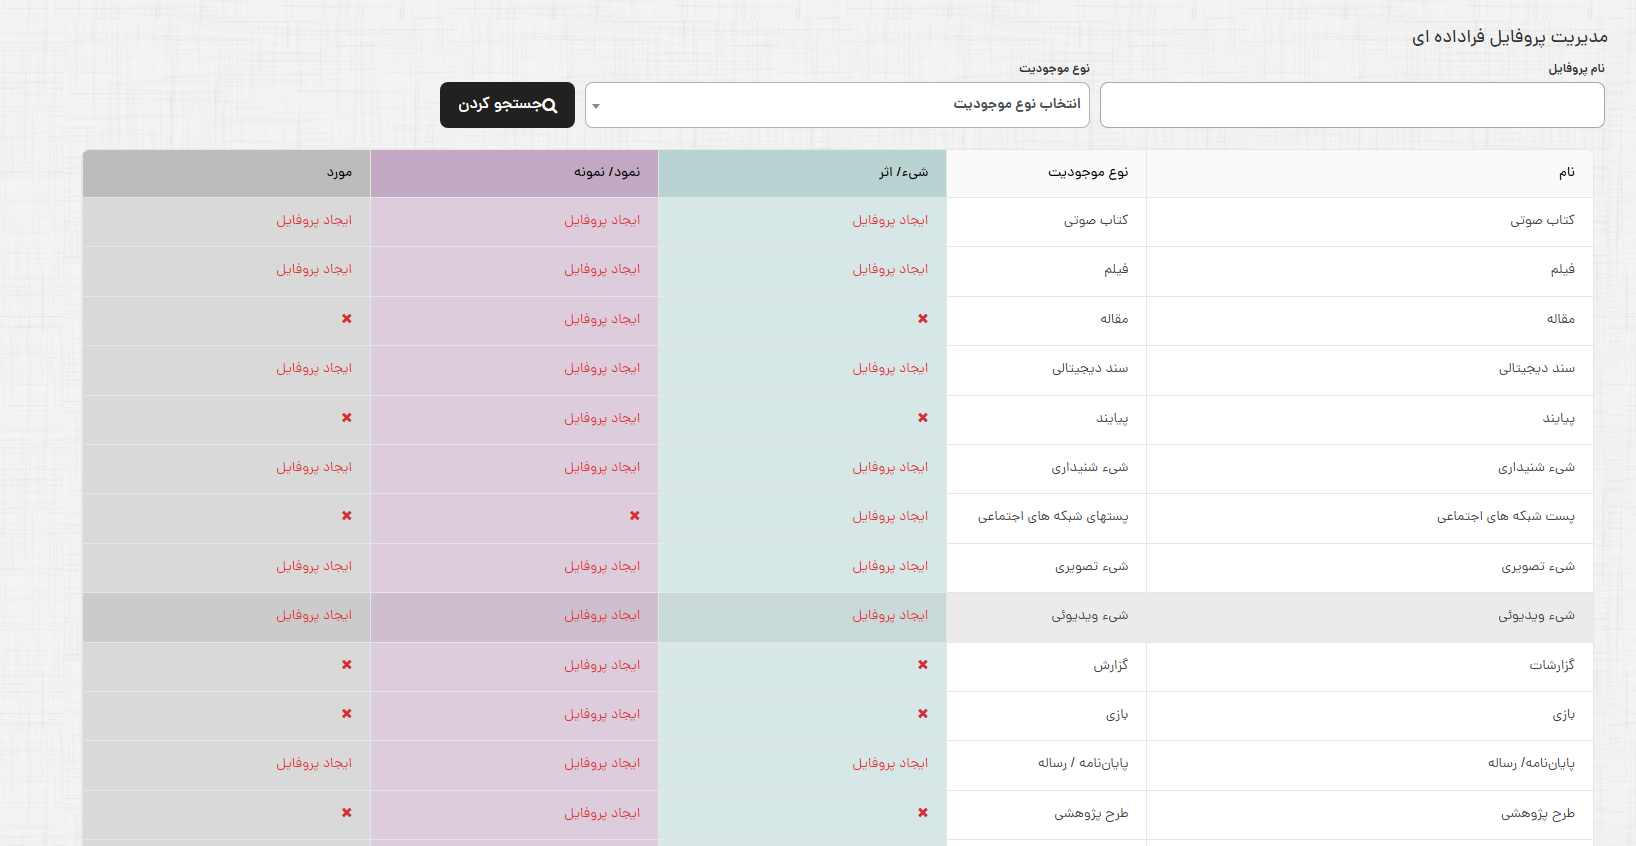Click the red X in پیایند row مورد column
This screenshot has height=846, width=1636.
pos(346,418)
